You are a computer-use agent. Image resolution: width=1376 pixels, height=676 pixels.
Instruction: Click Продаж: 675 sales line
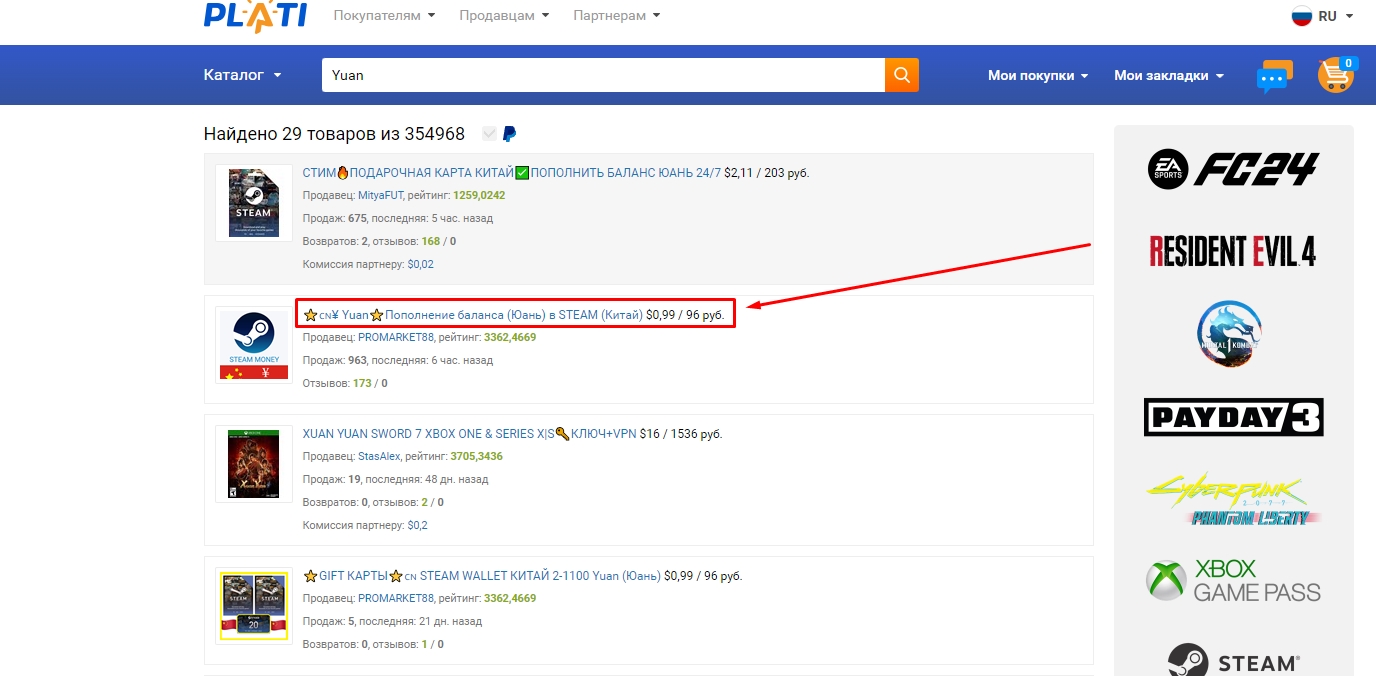click(398, 219)
